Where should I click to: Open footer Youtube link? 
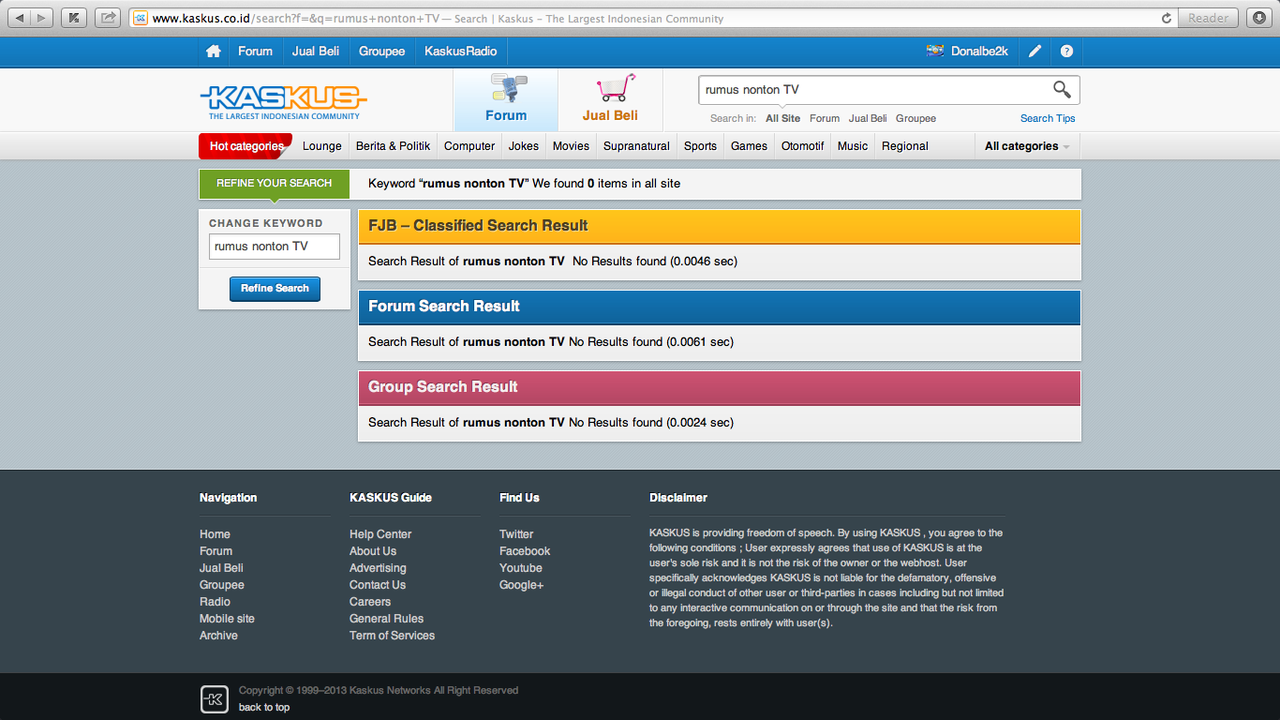click(521, 568)
